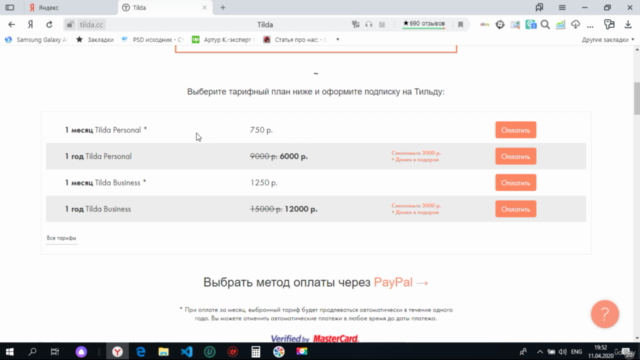
Task: Open Task View on taskbar
Action: [x=55, y=351]
